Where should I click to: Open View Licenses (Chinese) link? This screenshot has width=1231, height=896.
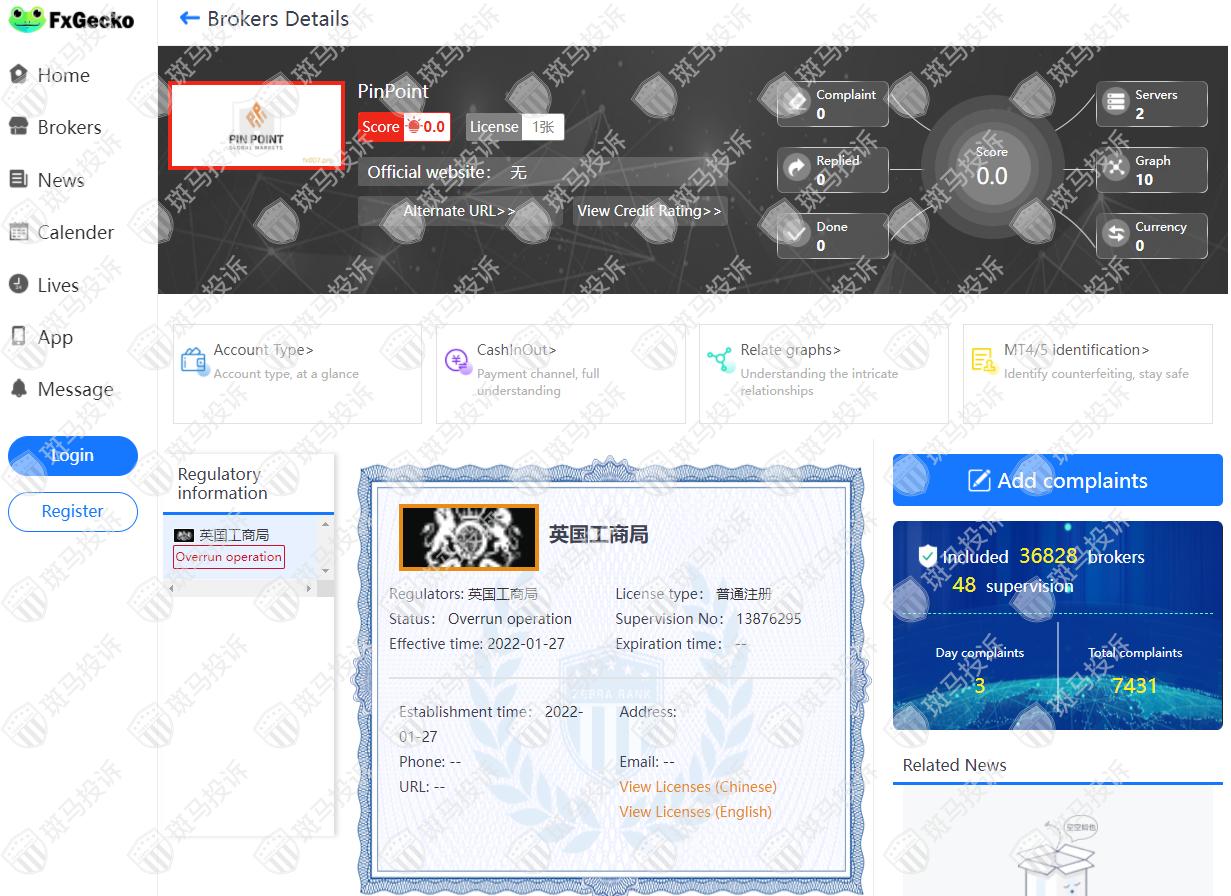(x=697, y=787)
